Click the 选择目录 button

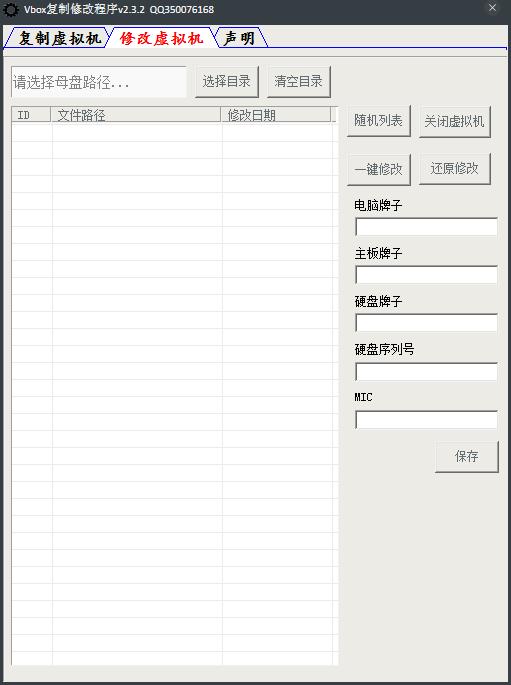tap(227, 81)
